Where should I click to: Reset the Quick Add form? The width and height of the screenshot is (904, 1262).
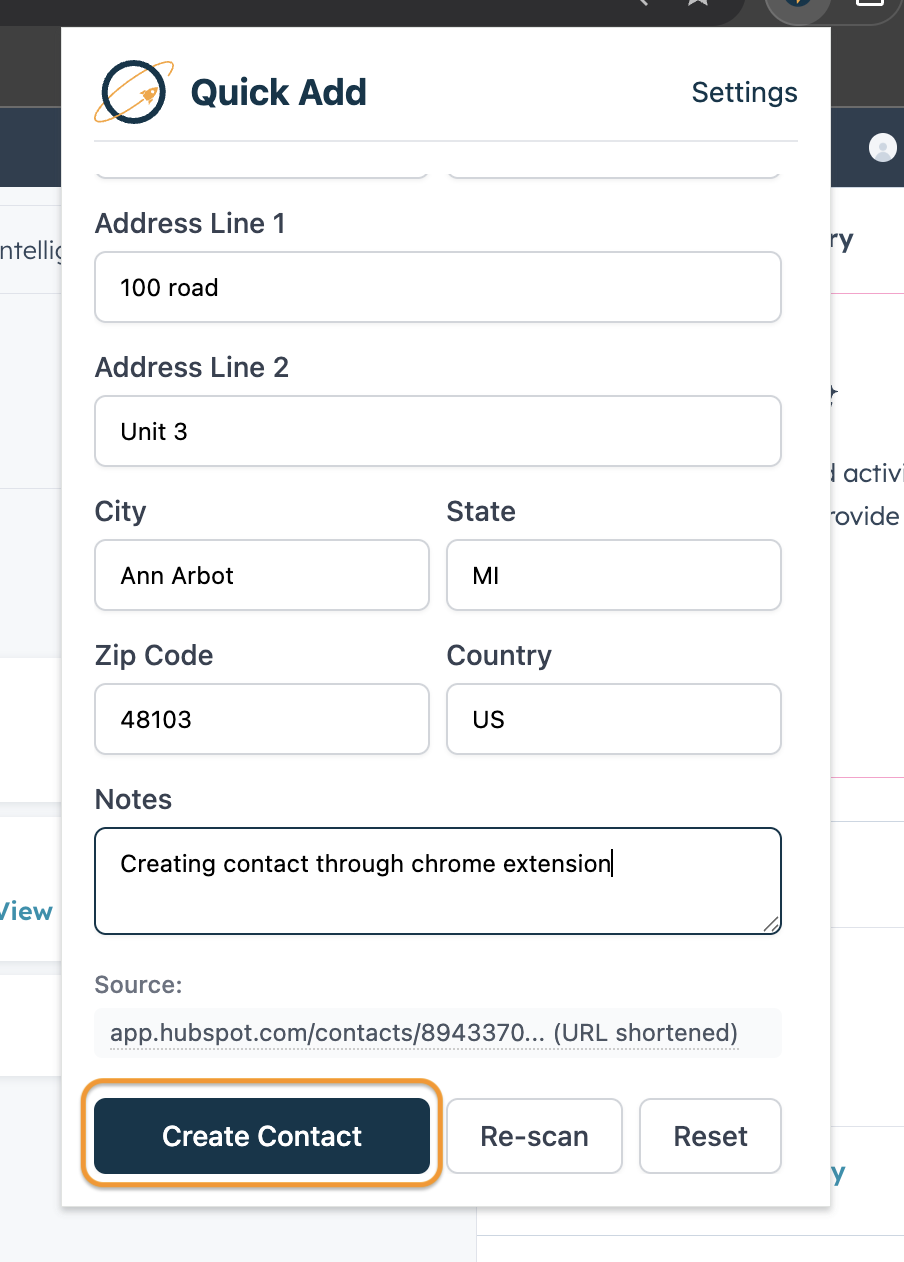click(x=710, y=1137)
